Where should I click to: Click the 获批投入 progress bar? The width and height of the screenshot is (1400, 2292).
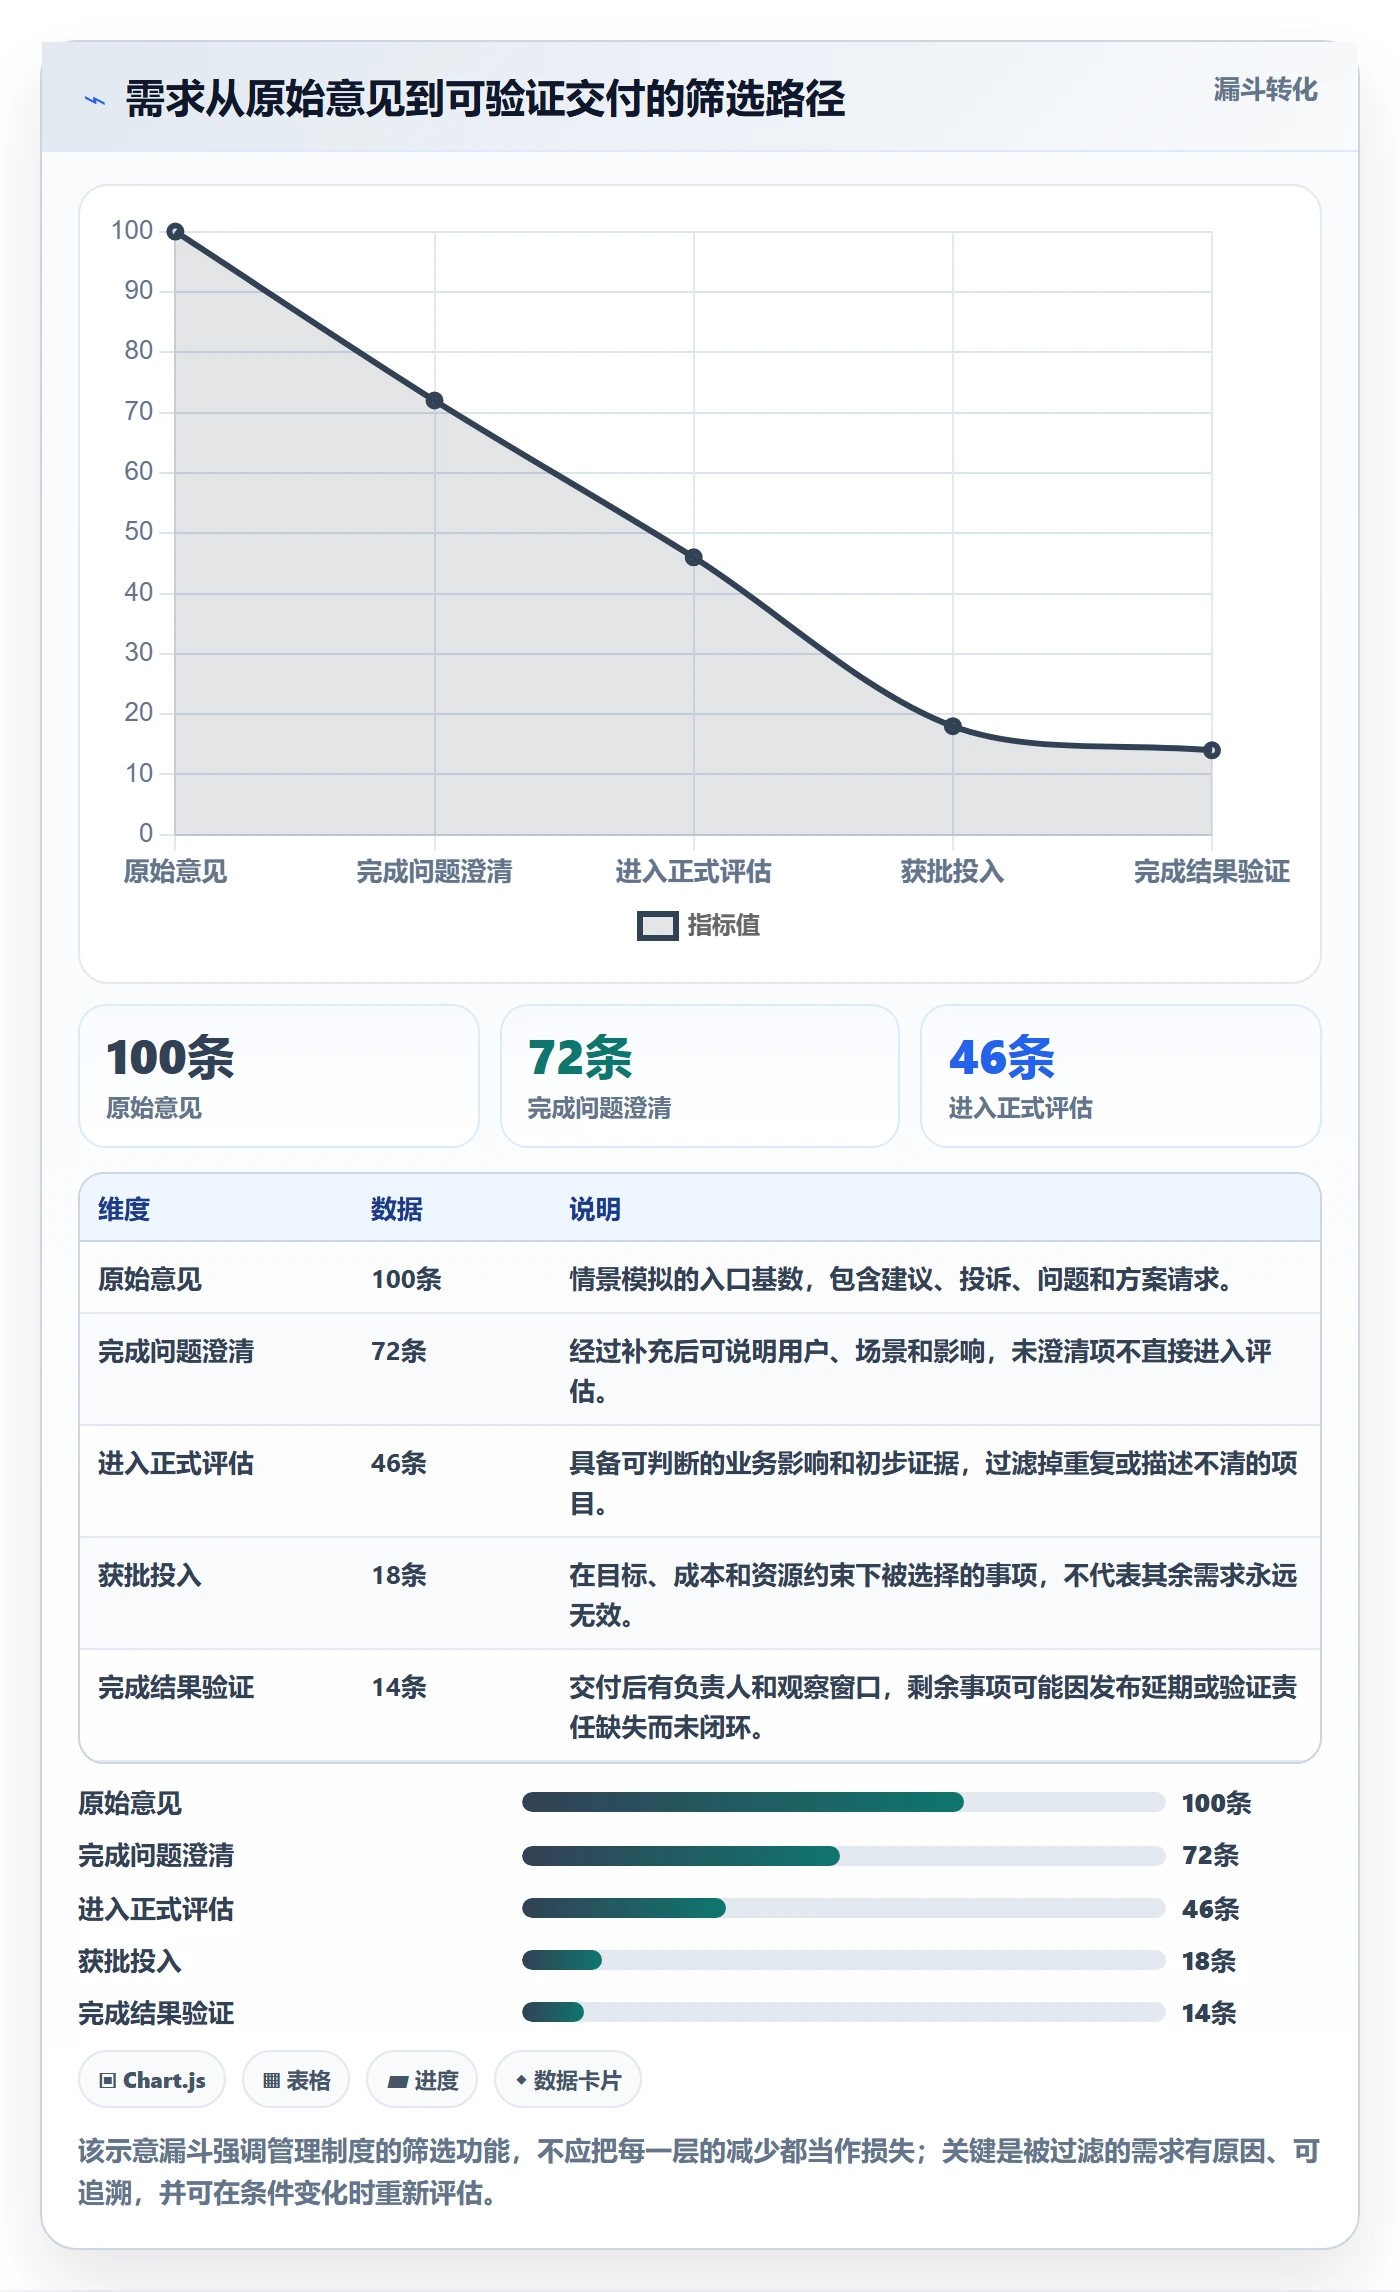(843, 1960)
